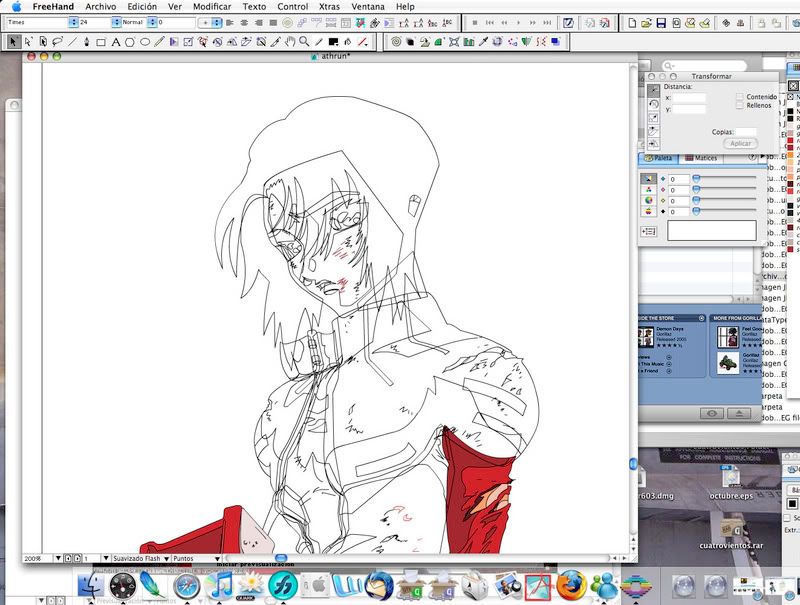800x605 pixels.
Task: Select the Move icon in Transformar panel
Action: click(x=653, y=90)
